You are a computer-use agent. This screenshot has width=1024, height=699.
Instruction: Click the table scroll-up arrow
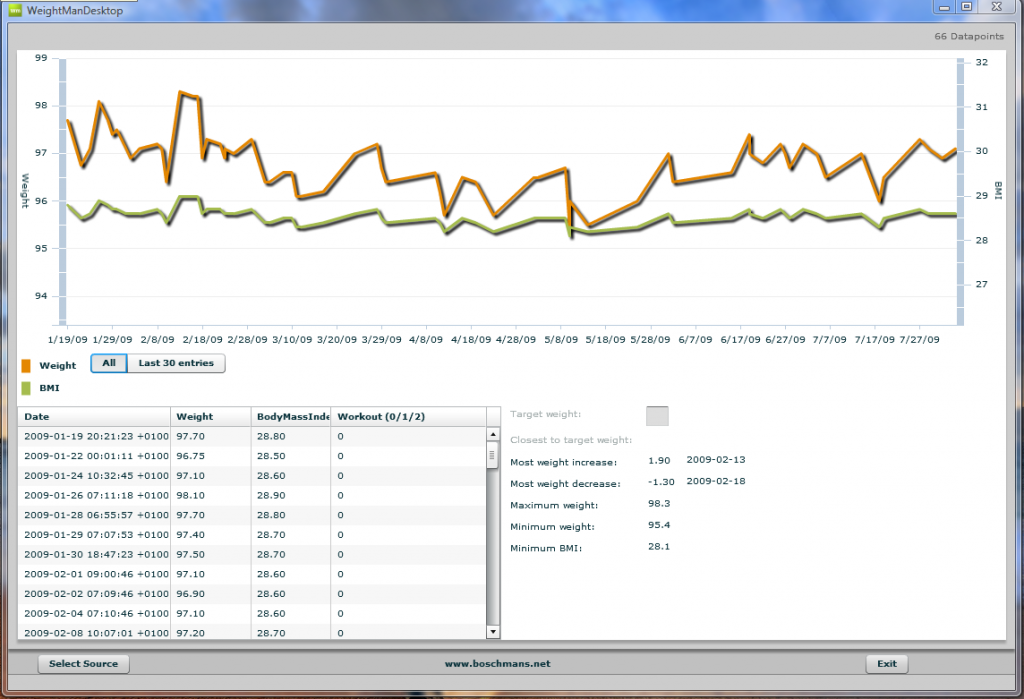click(x=493, y=435)
